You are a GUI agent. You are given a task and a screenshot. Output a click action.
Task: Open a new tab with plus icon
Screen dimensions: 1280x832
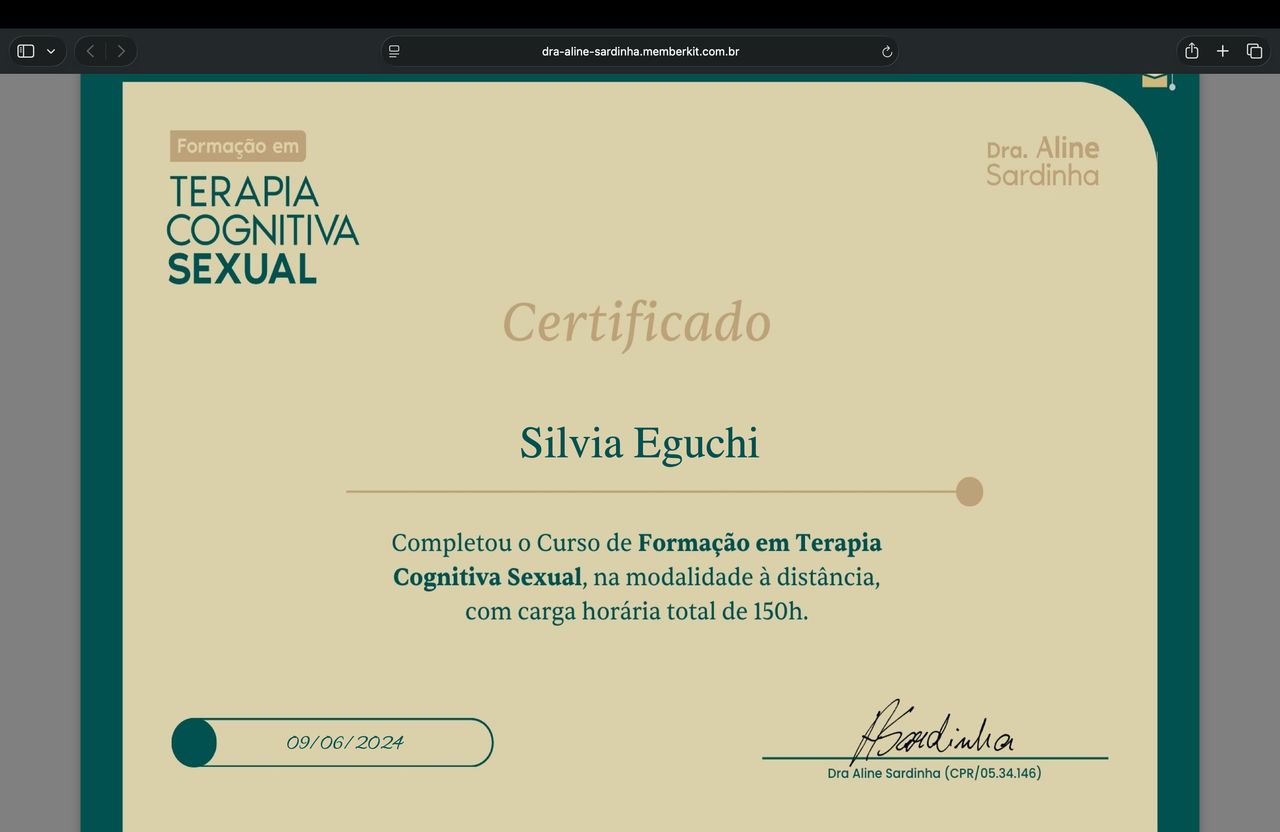point(1222,51)
